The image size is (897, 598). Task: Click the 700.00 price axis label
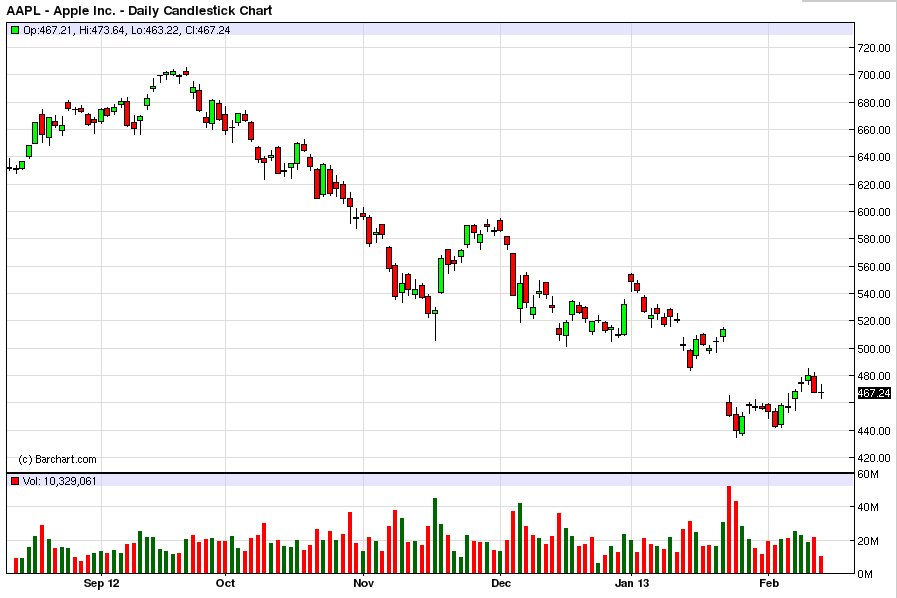point(874,75)
